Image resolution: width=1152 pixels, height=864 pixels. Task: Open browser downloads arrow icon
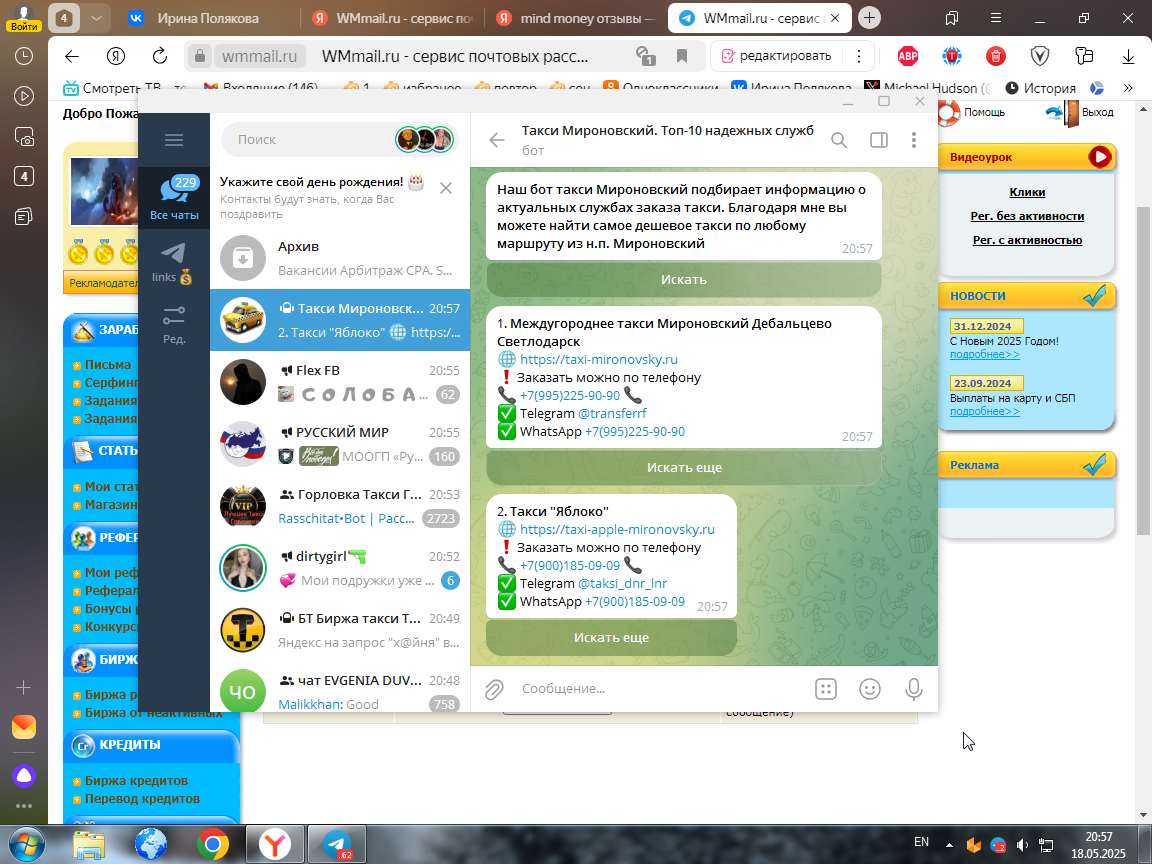(1128, 56)
